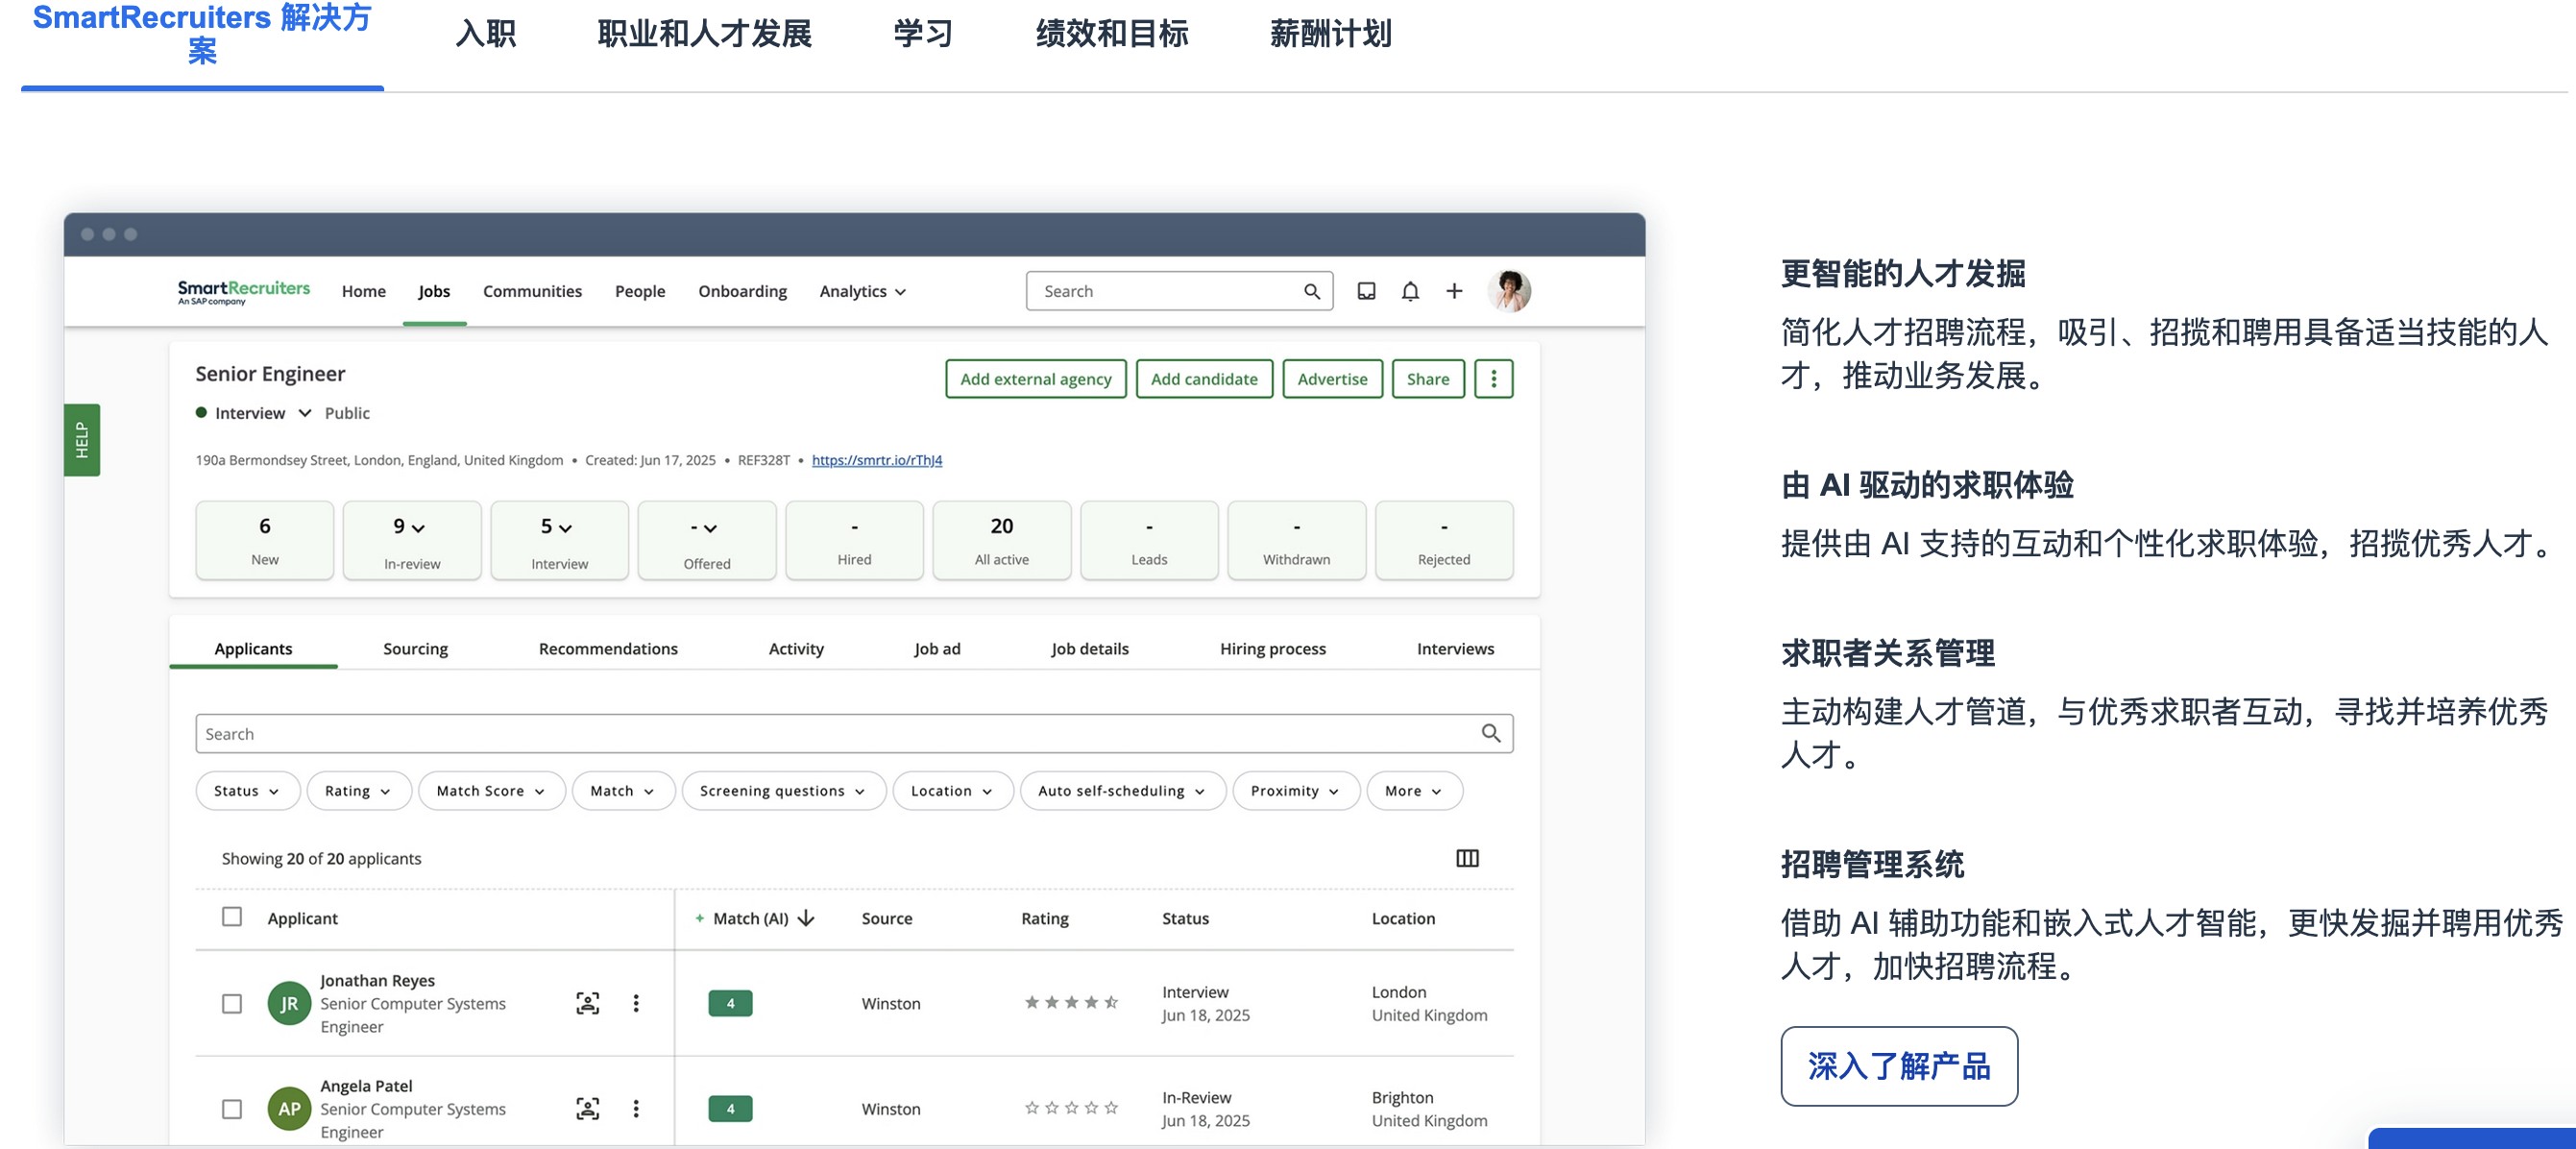Screen dimensions: 2576x1149
Task: Go to the Home menu item
Action: pos(363,291)
